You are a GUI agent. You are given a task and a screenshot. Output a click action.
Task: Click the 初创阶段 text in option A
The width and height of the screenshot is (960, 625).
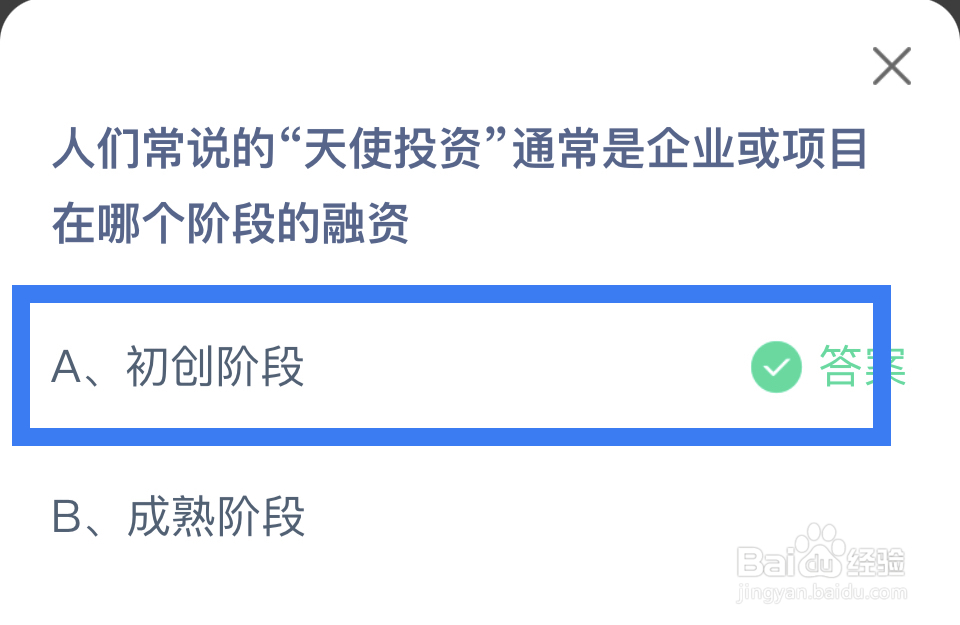click(215, 367)
